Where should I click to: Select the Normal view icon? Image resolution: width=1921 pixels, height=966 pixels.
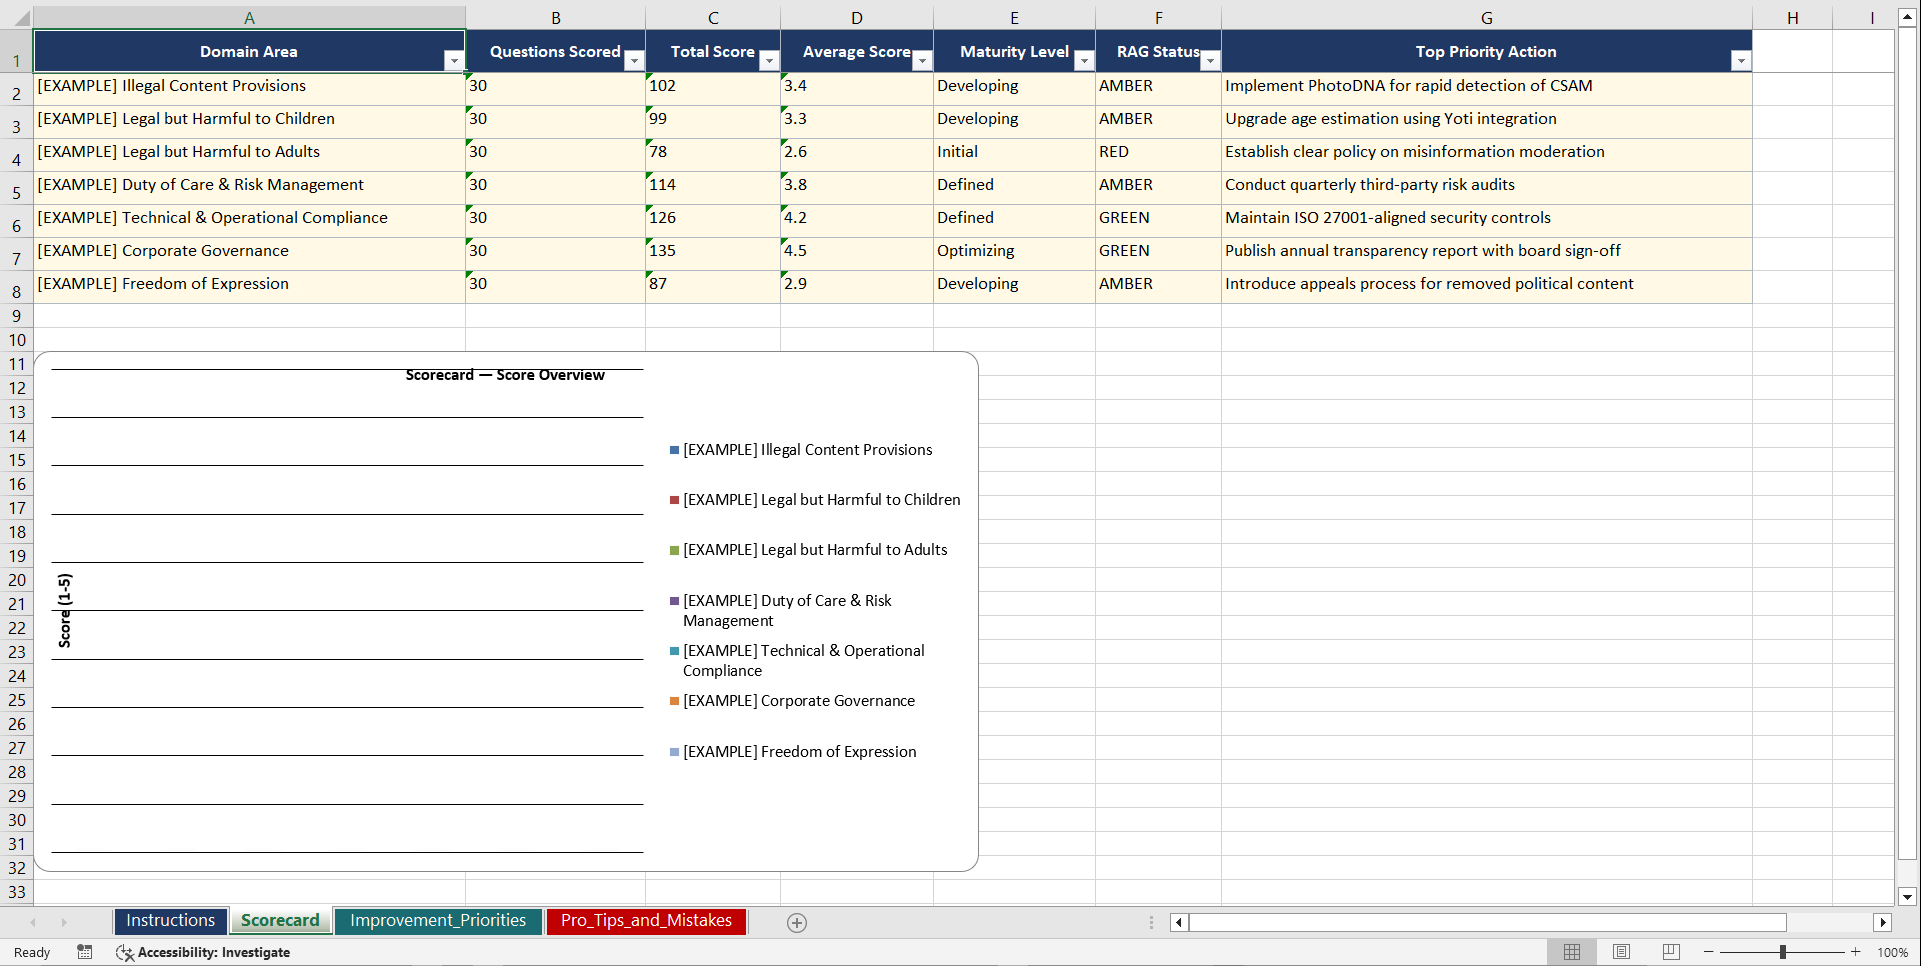(x=1572, y=952)
